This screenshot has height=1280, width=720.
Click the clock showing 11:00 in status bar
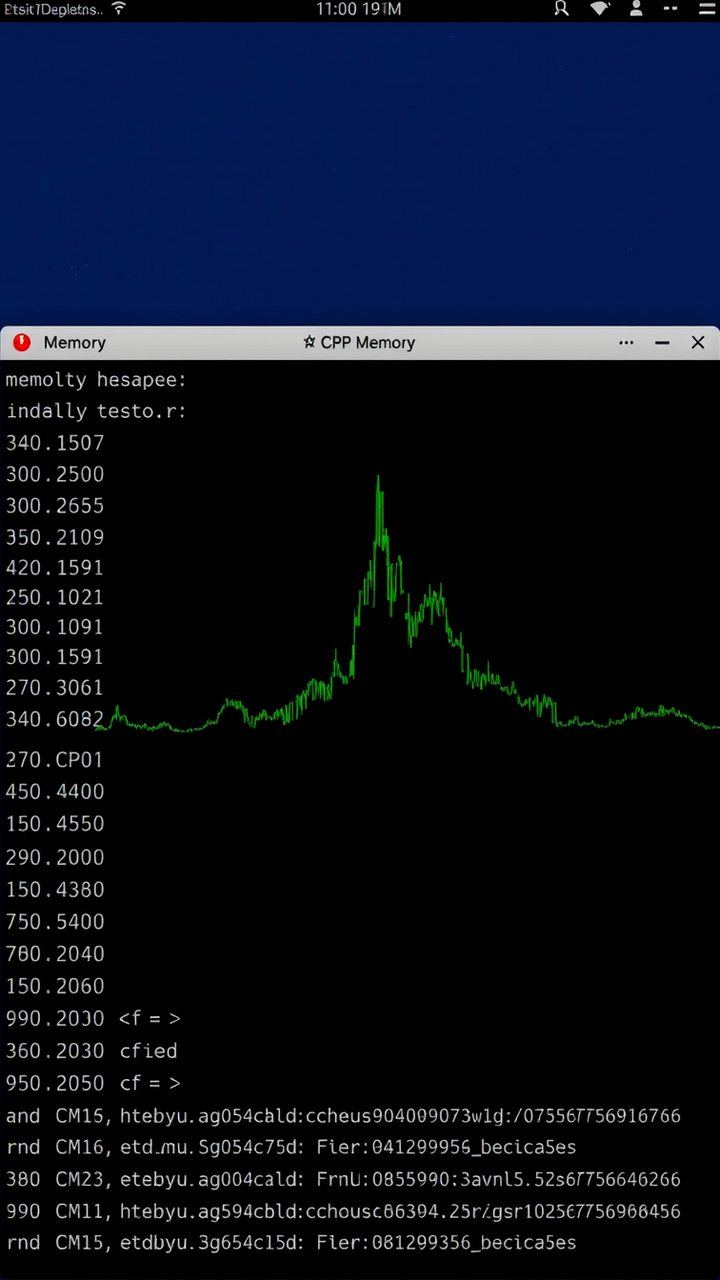coord(358,9)
